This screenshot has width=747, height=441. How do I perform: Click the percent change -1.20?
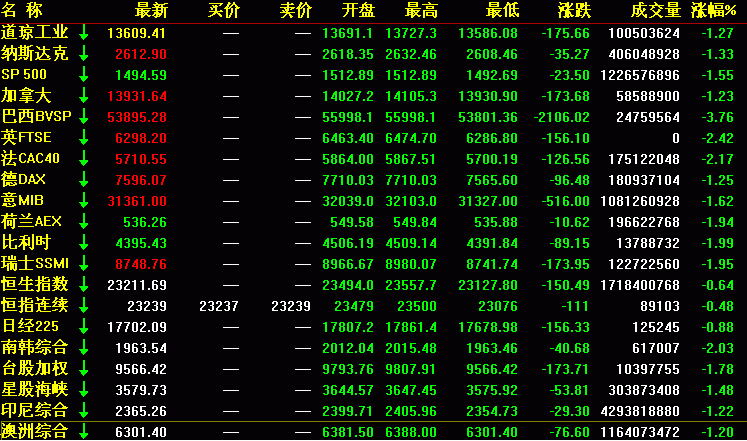point(717,432)
